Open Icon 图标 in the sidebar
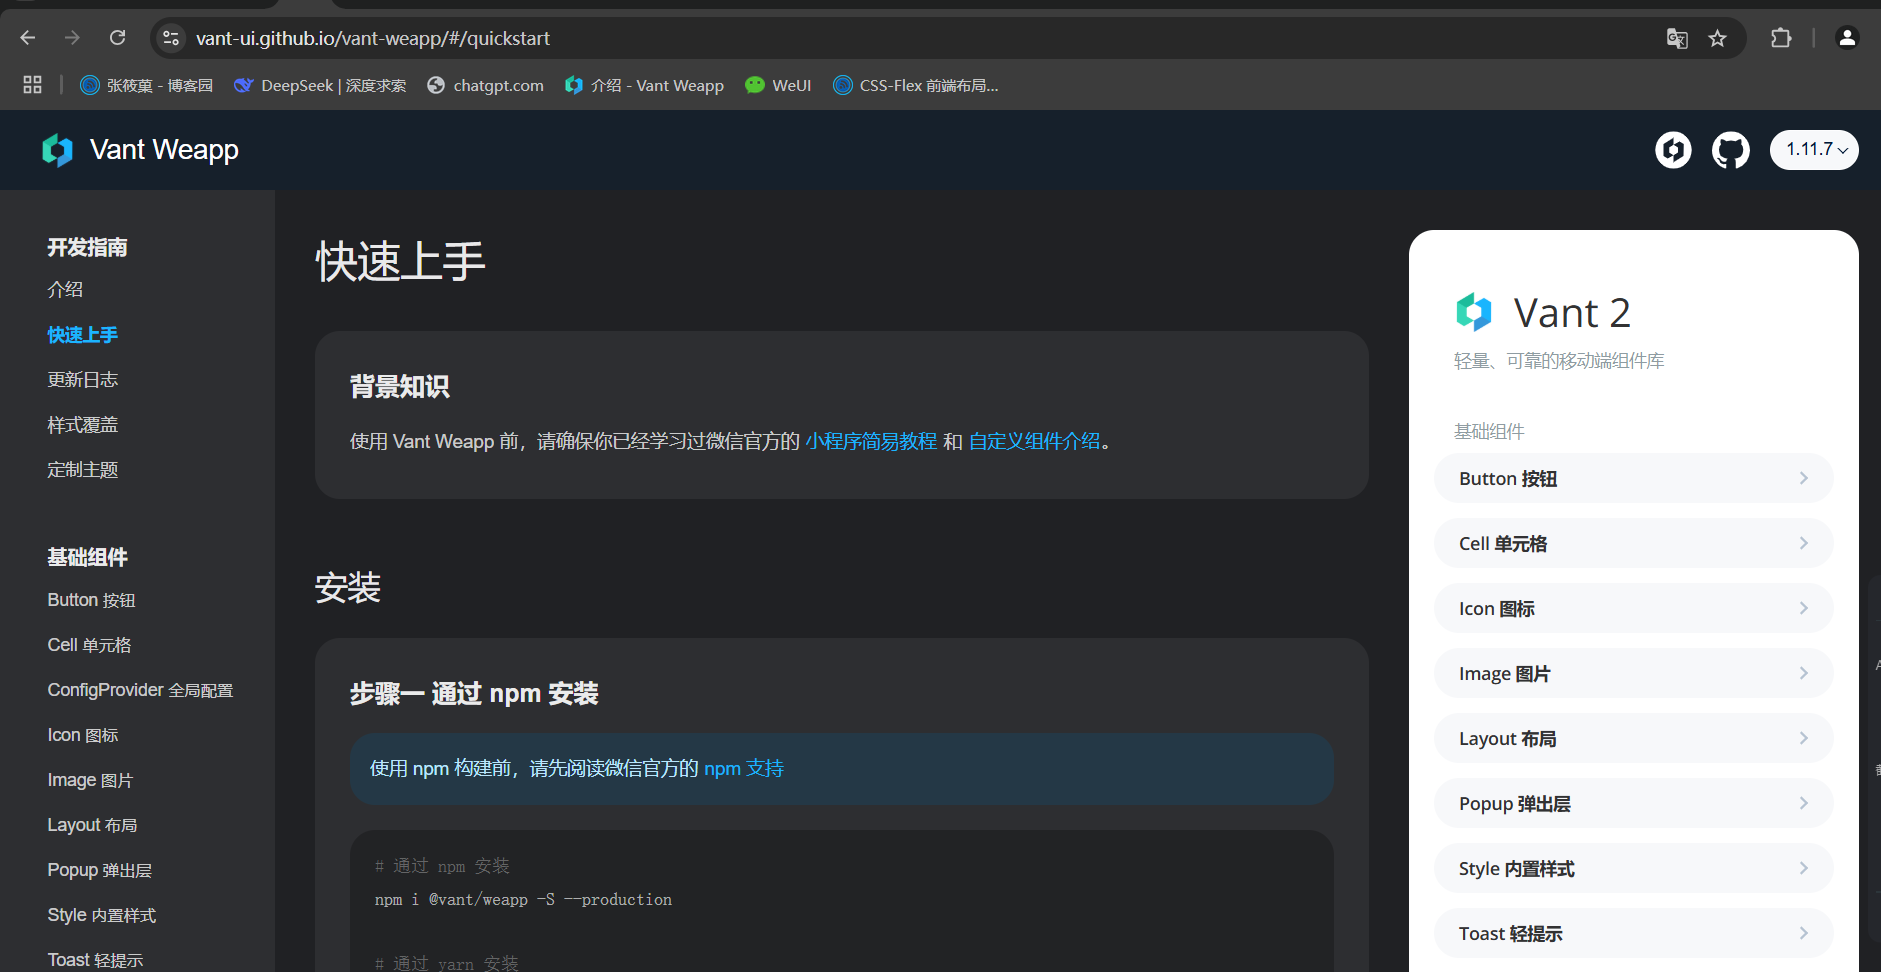 coord(83,735)
